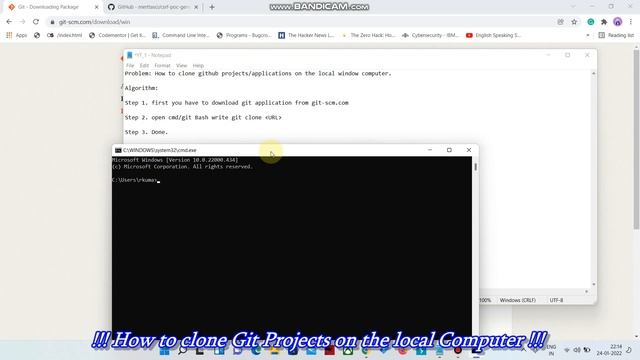
Task: Open the ENG IN language indicator
Action: tap(551, 350)
